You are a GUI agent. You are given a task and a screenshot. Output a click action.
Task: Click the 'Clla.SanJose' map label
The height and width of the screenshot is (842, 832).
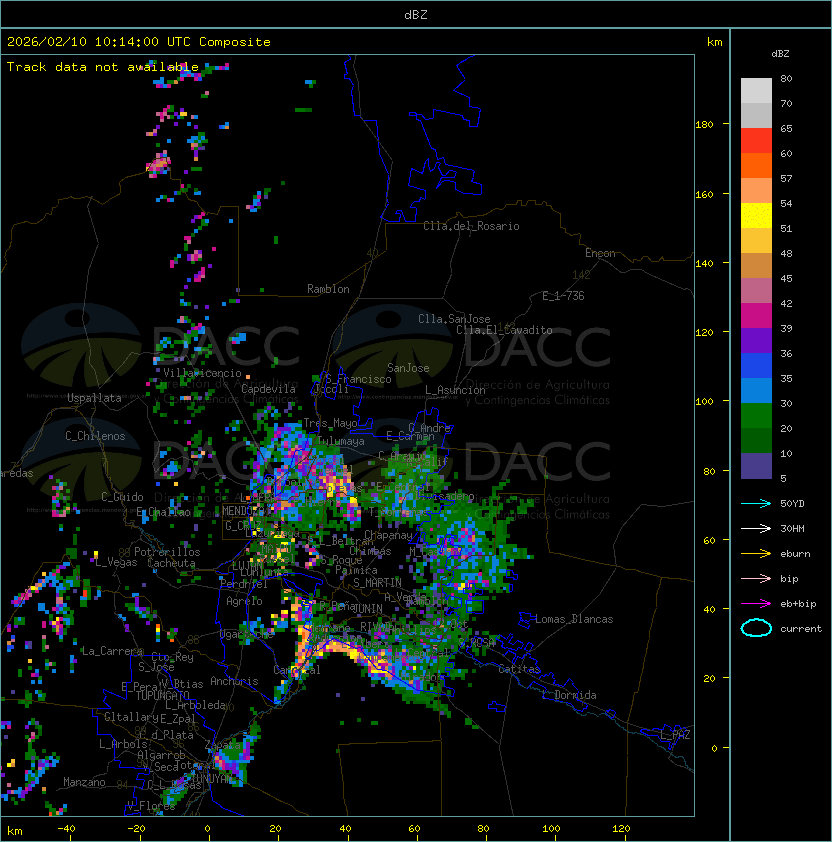pos(454,319)
